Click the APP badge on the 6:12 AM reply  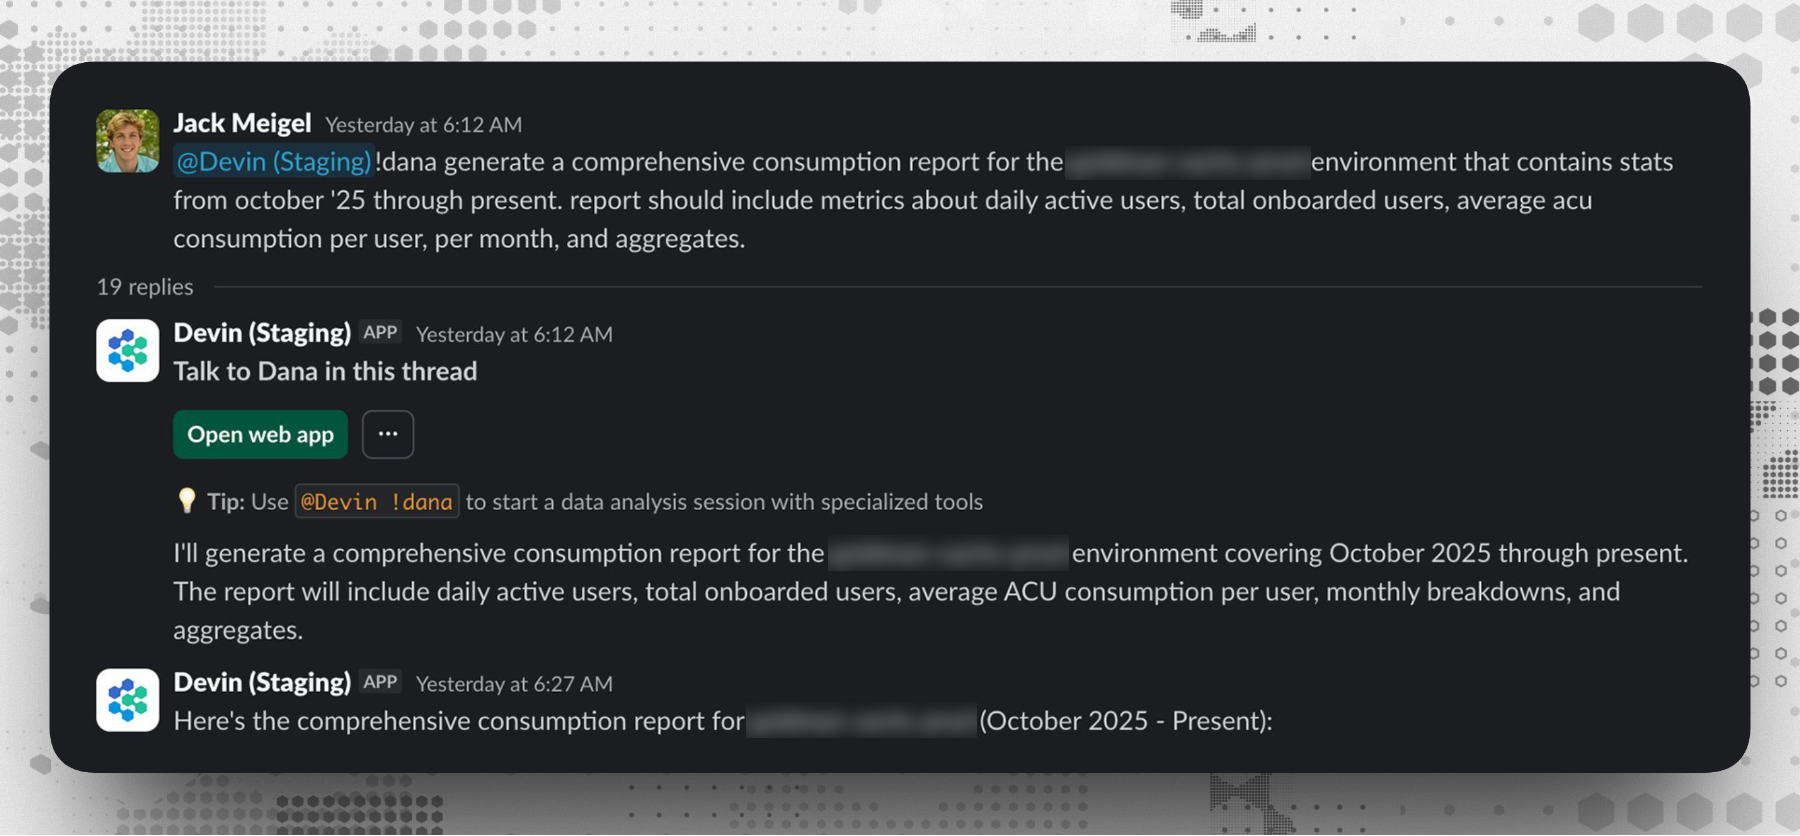tap(380, 333)
